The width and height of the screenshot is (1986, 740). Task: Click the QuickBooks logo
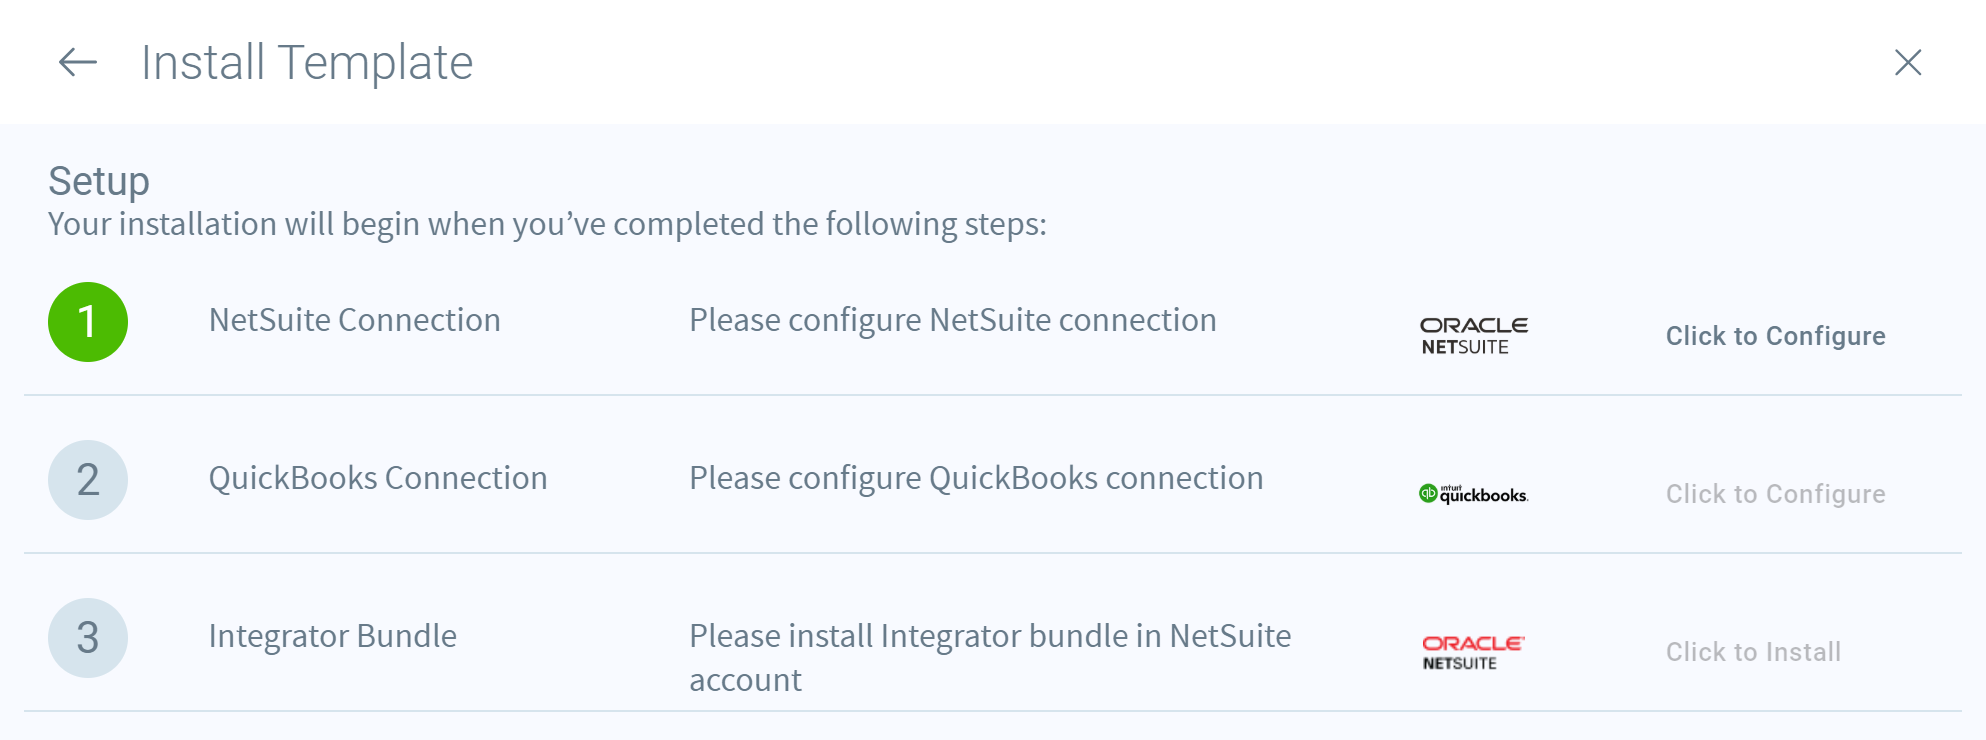(x=1474, y=494)
